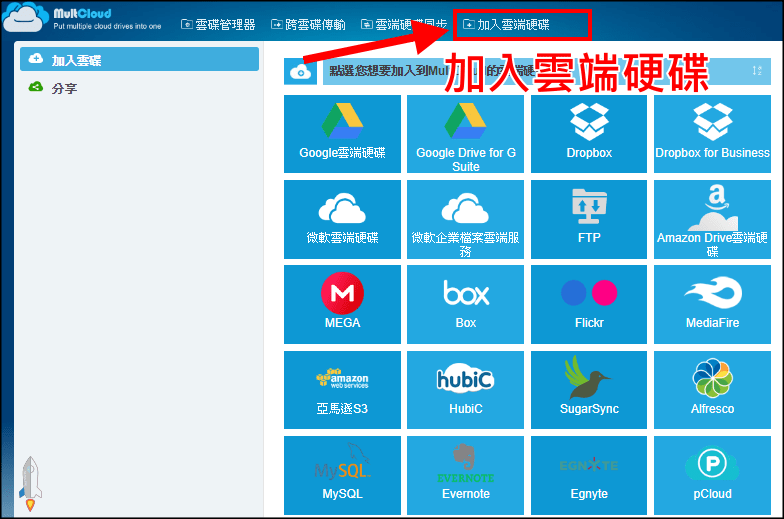Click the cloud icon beside the instruction header
This screenshot has height=519, width=784.
pos(300,72)
